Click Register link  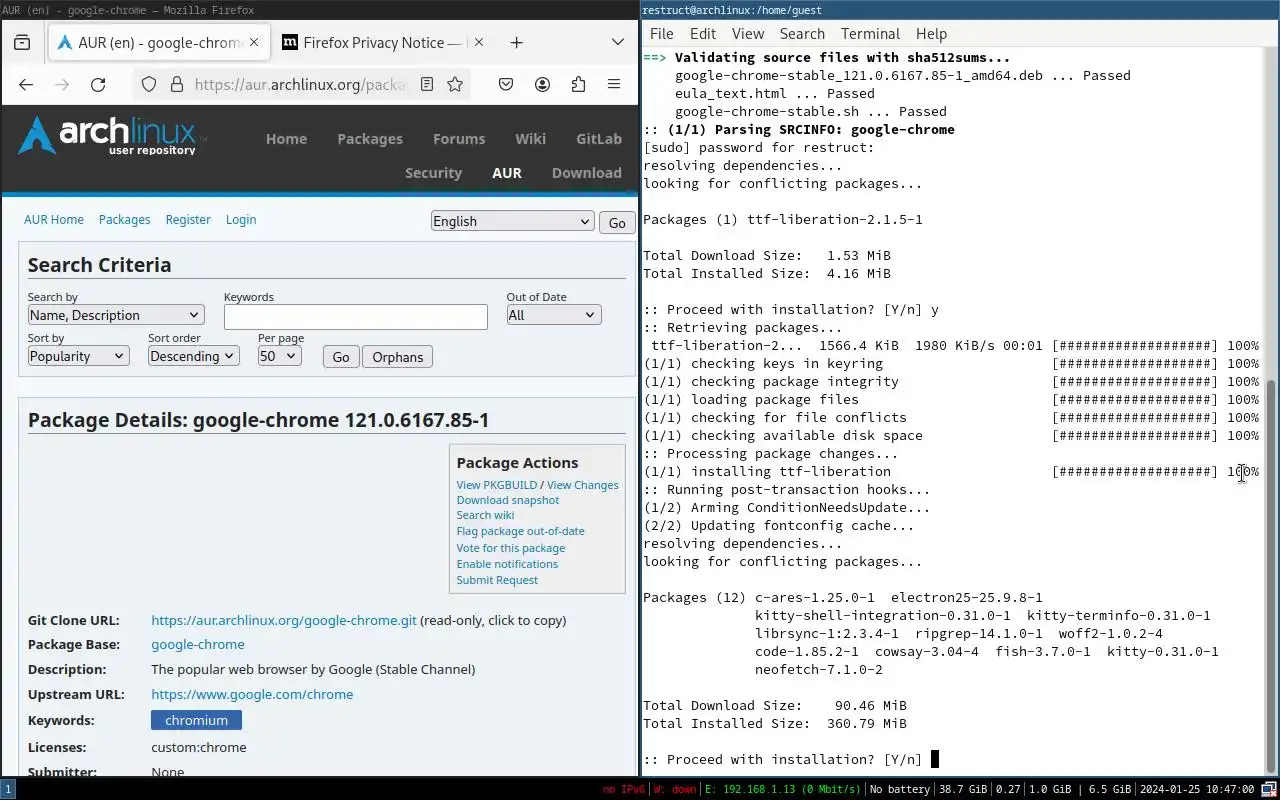pyautogui.click(x=188, y=220)
